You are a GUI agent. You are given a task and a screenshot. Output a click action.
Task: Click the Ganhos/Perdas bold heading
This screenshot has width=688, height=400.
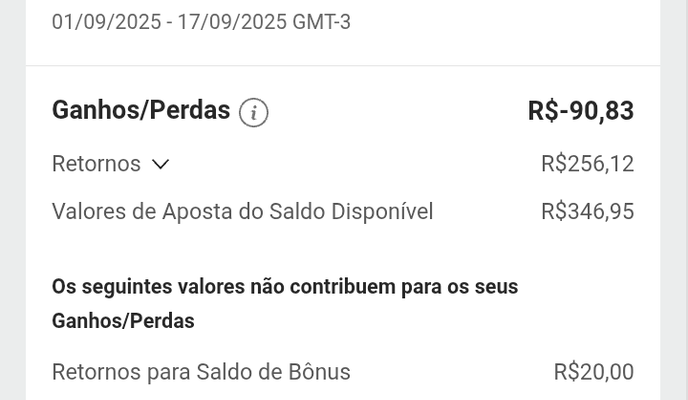coord(141,110)
